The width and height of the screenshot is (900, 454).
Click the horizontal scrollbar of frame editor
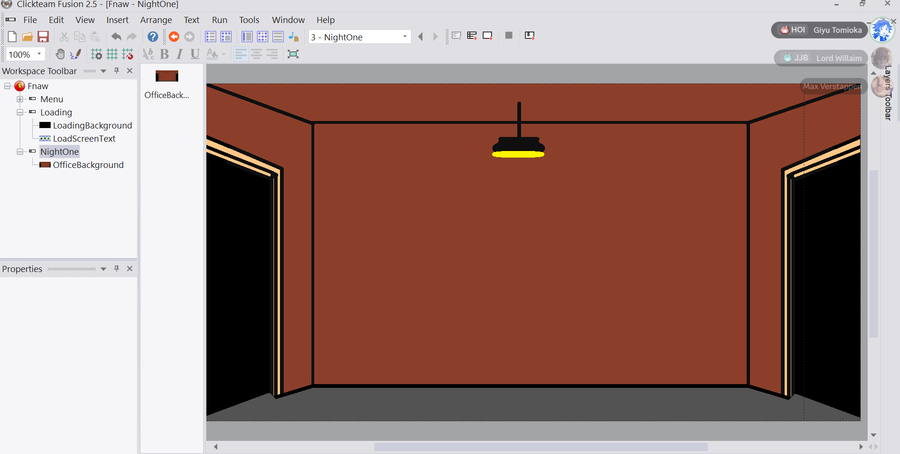coord(540,447)
